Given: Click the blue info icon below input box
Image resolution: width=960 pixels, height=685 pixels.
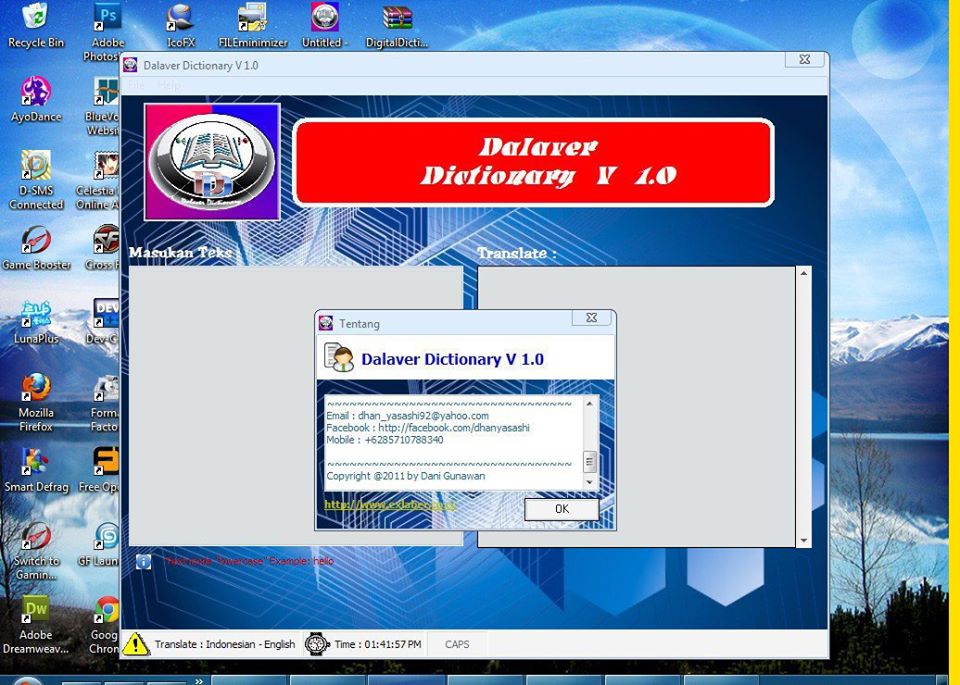Looking at the screenshot, I should (x=143, y=562).
